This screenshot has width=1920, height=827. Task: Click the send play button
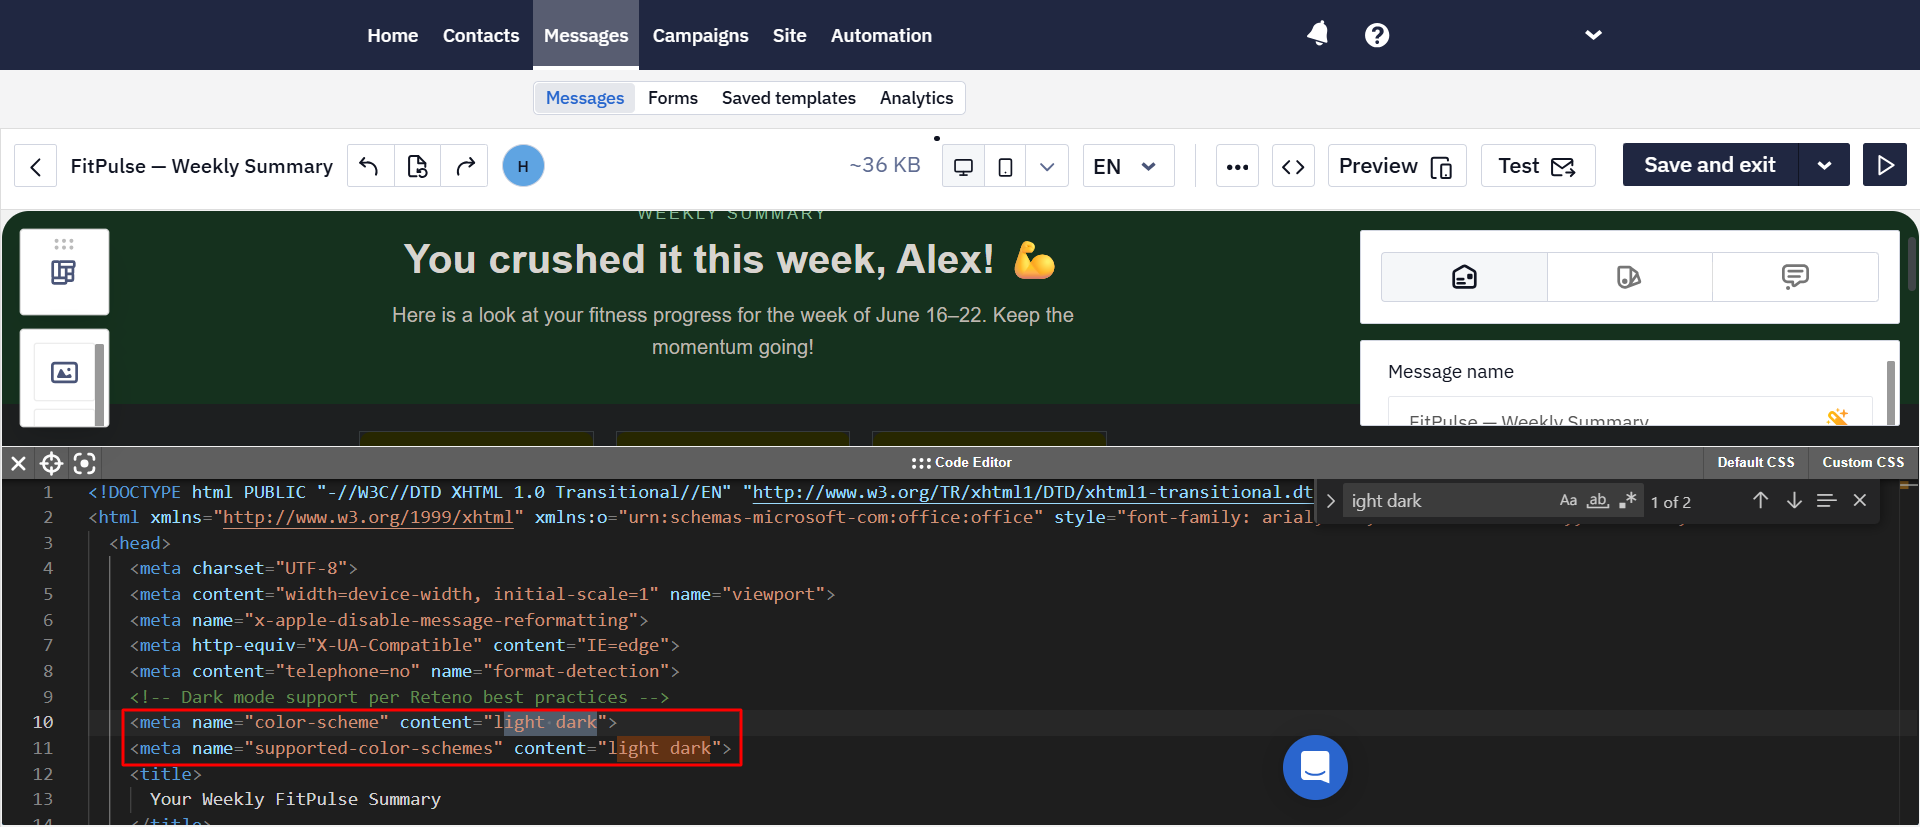1885,165
